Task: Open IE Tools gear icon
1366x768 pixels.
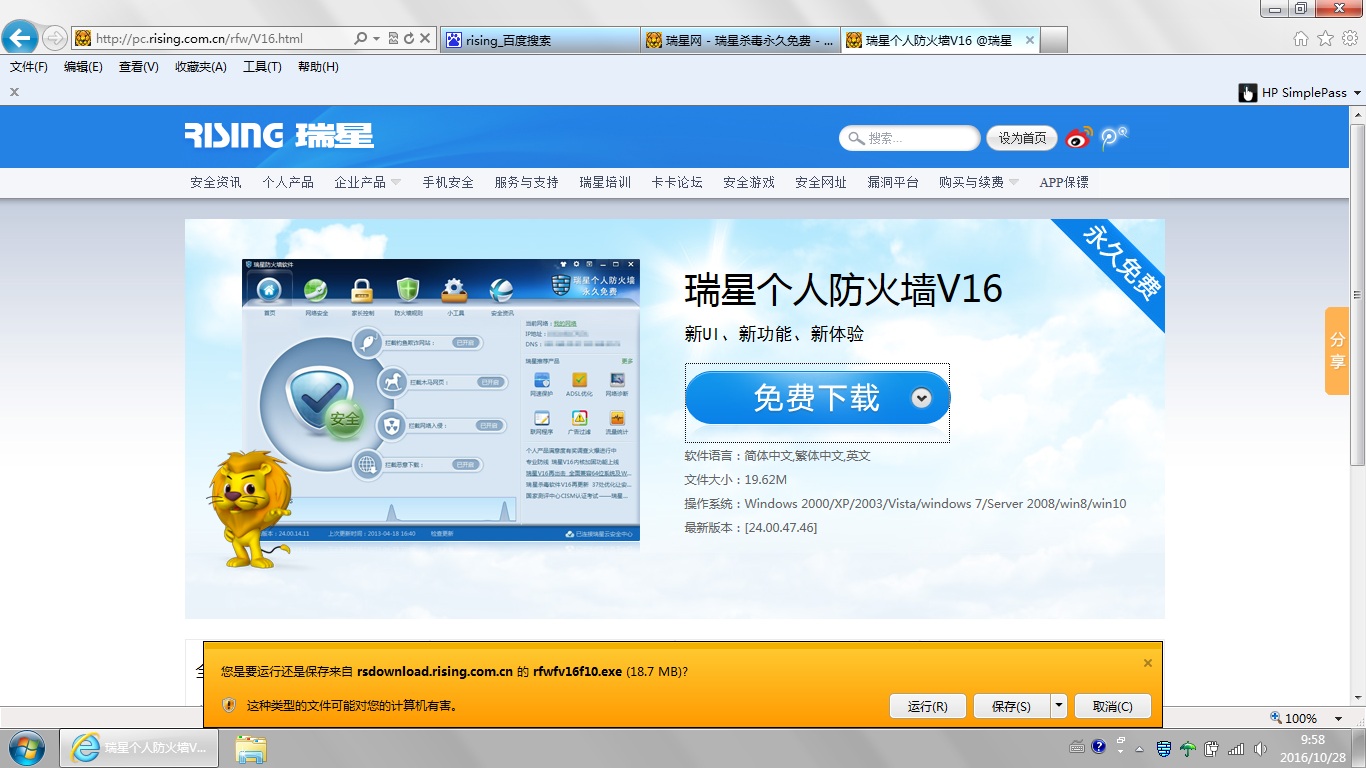Action: pyautogui.click(x=1349, y=39)
